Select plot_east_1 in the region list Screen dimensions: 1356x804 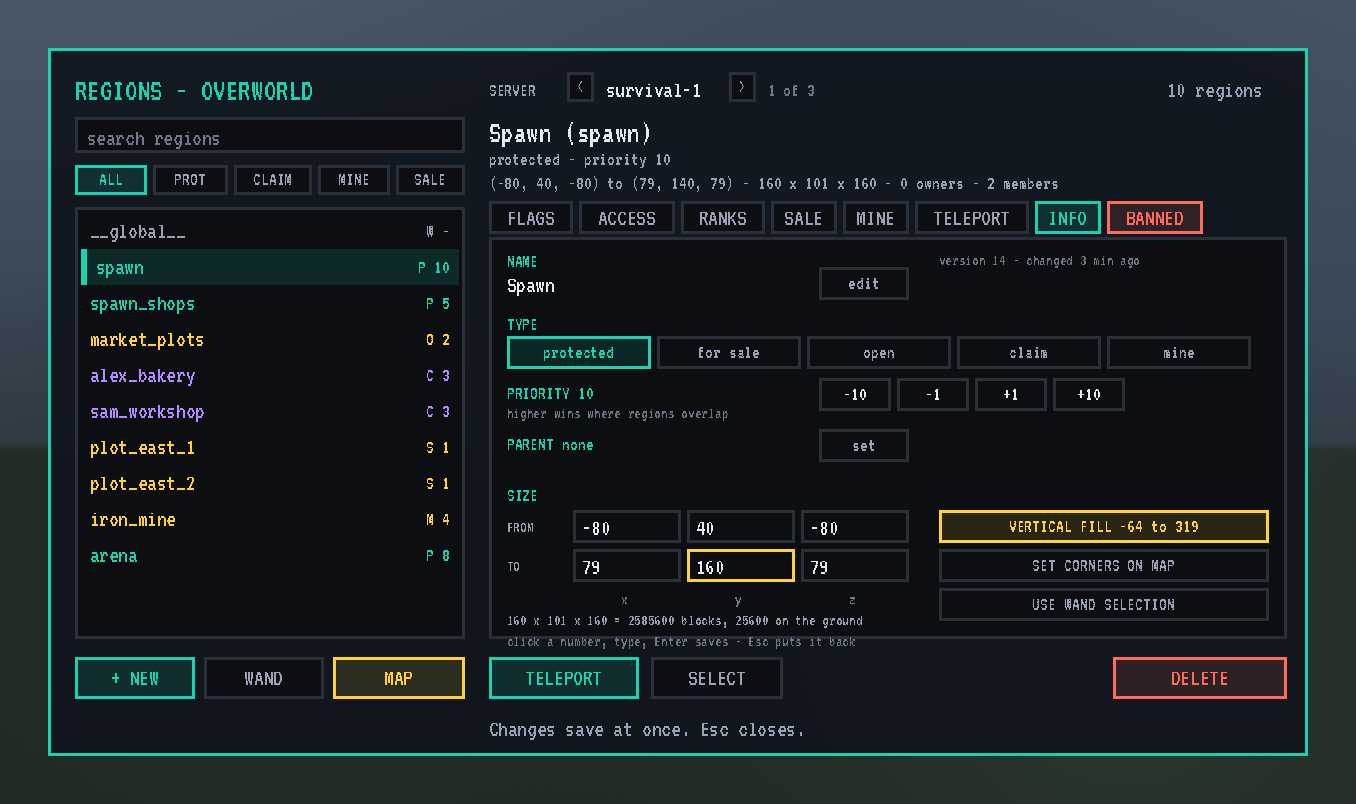click(270, 448)
